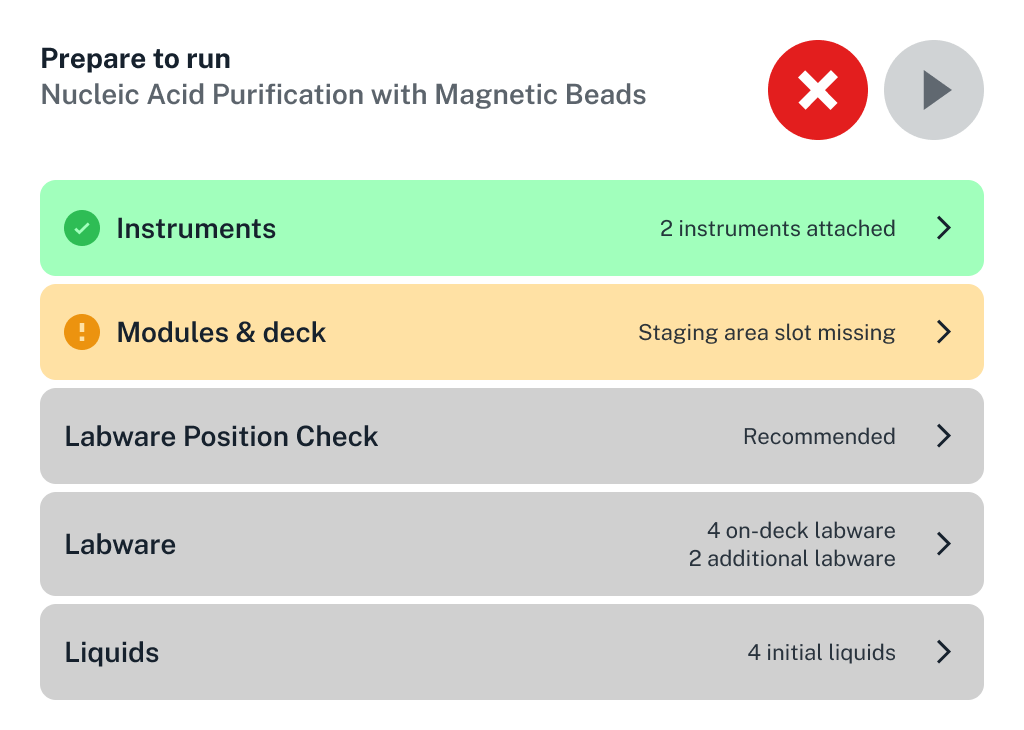Click the 'Staging area slot missing' text
1024x730 pixels.
pos(766,332)
